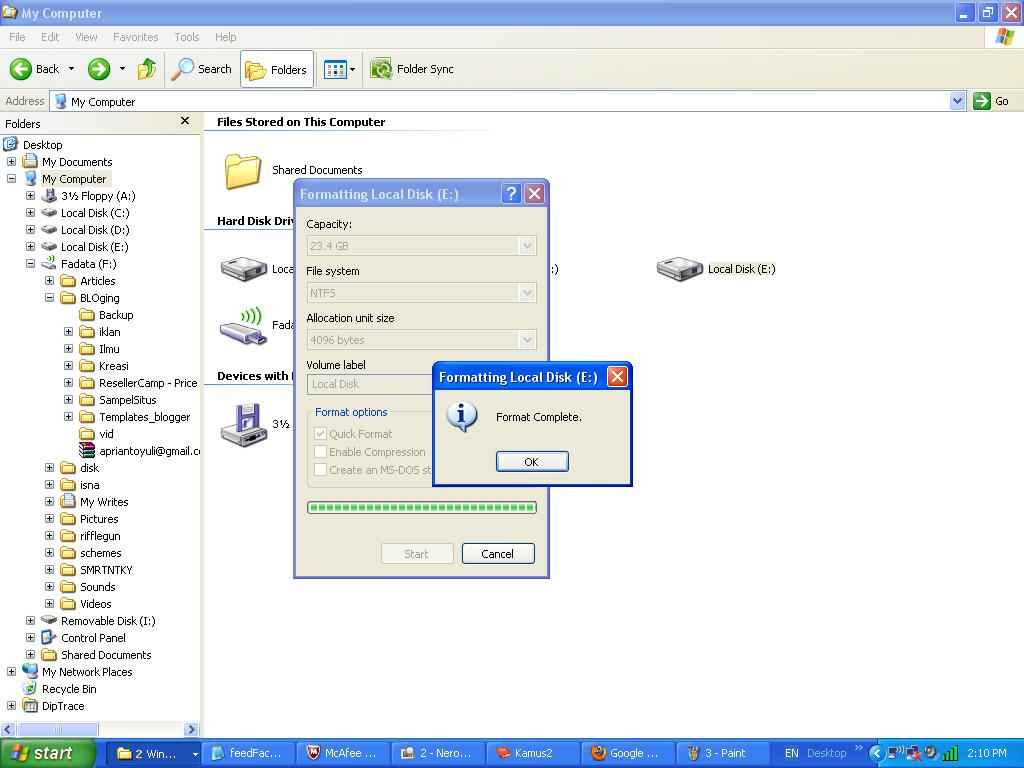Screen dimensions: 1024x768
Task: Close the Folders pane with X
Action: (185, 121)
